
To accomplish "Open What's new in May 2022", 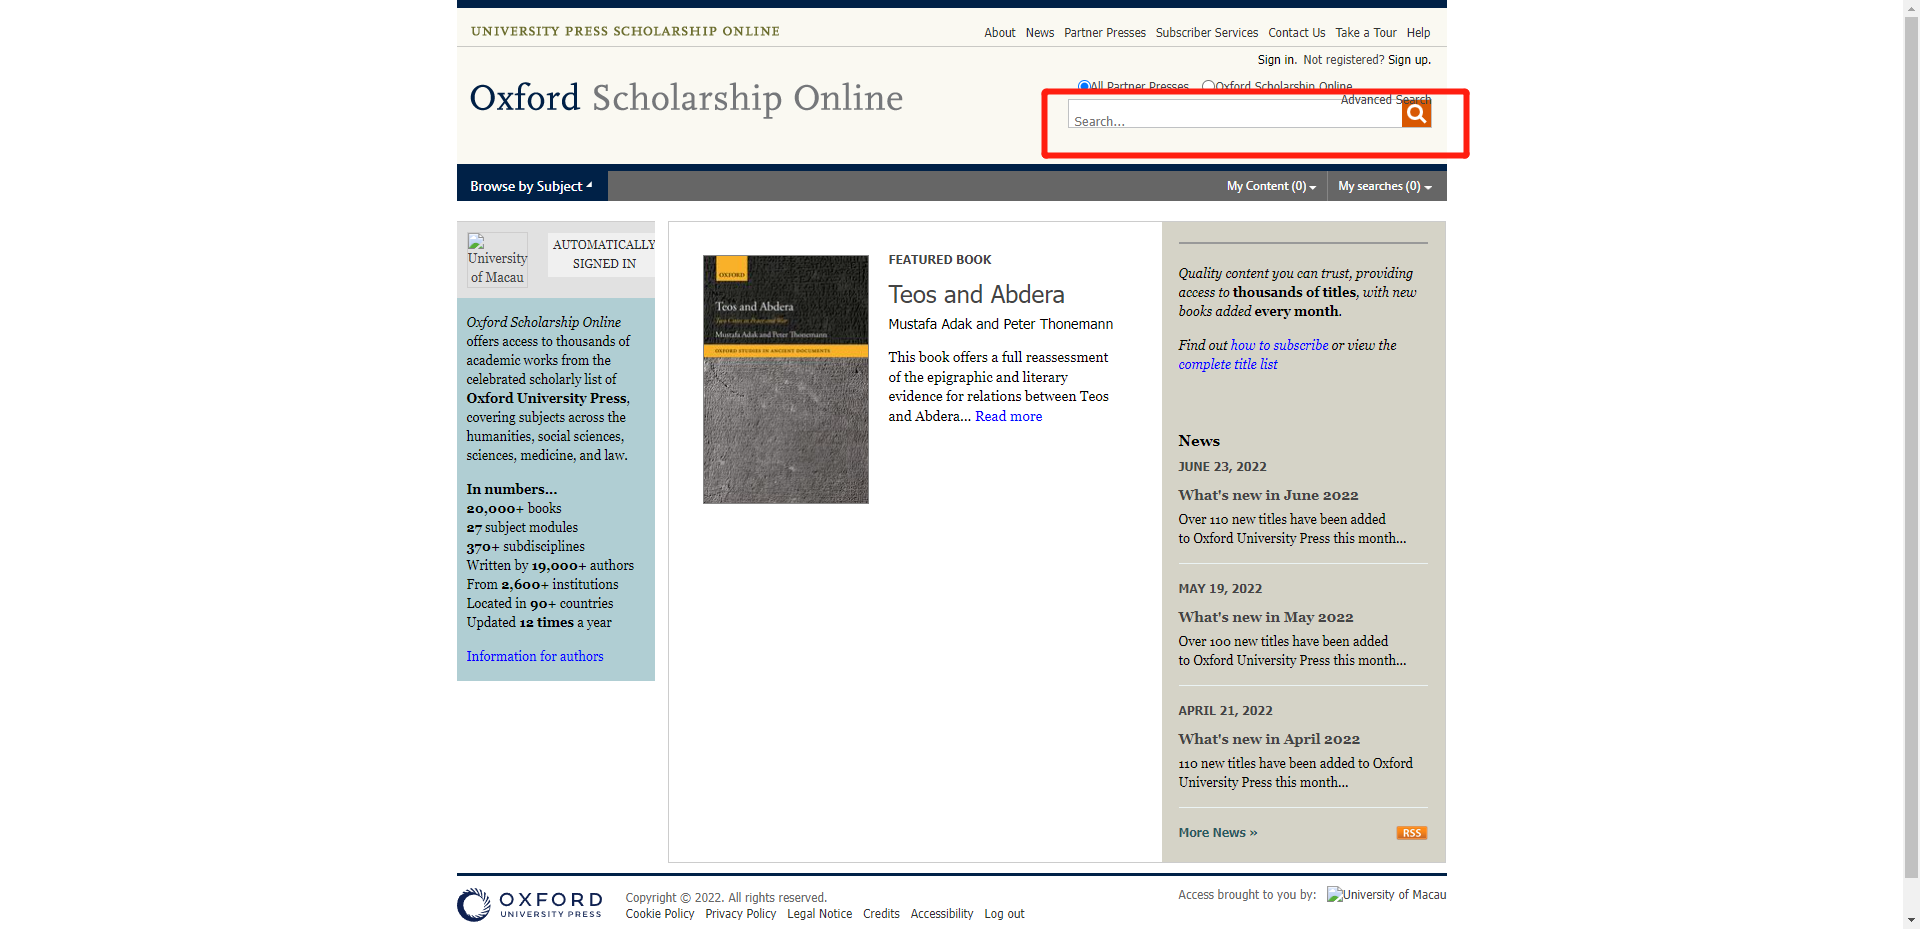I will point(1265,617).
